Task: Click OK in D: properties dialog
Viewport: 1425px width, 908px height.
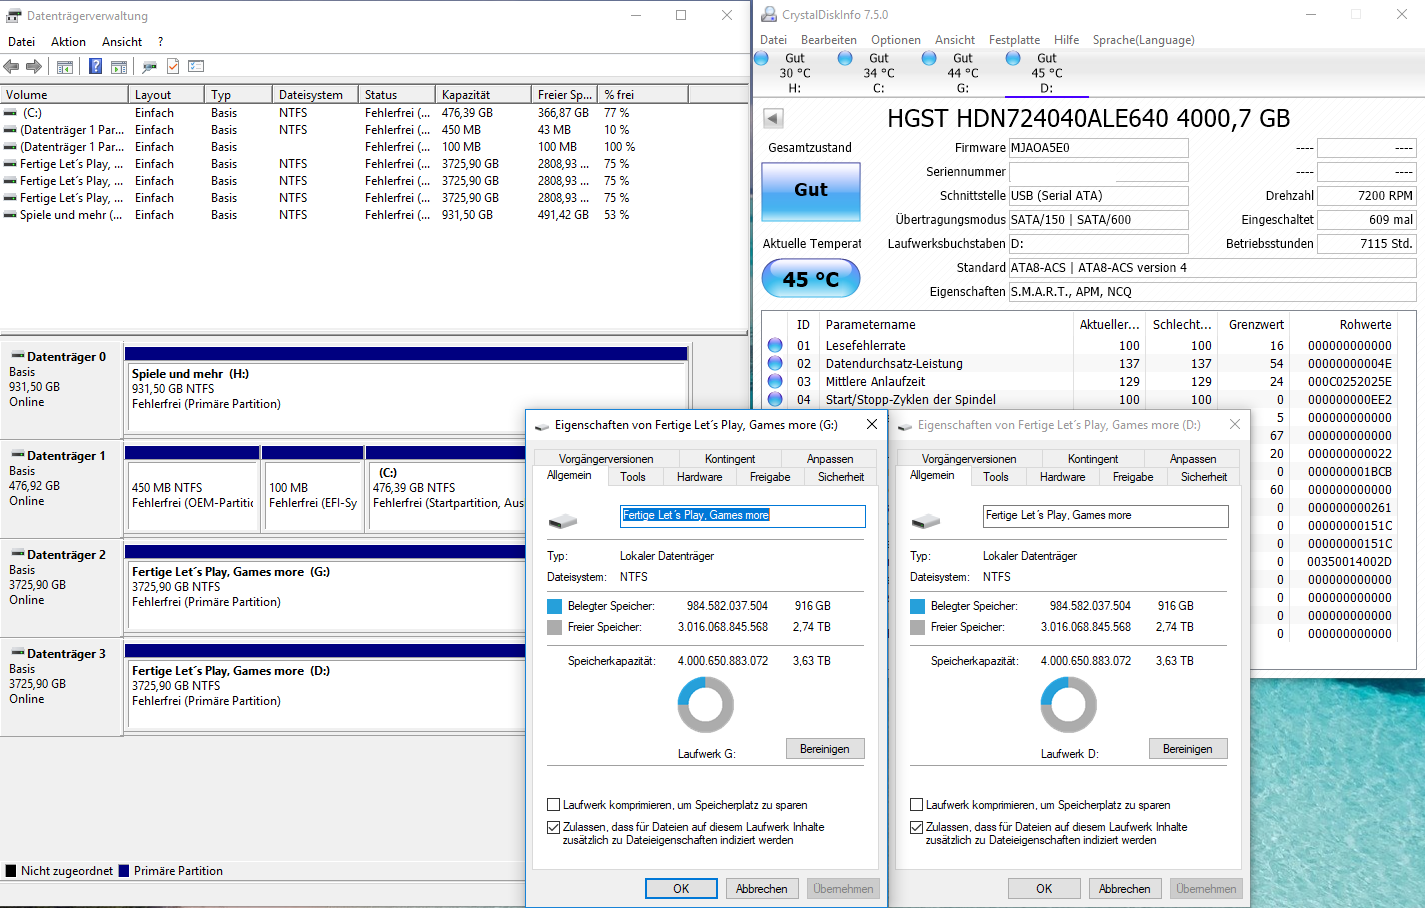Action: [x=1044, y=888]
